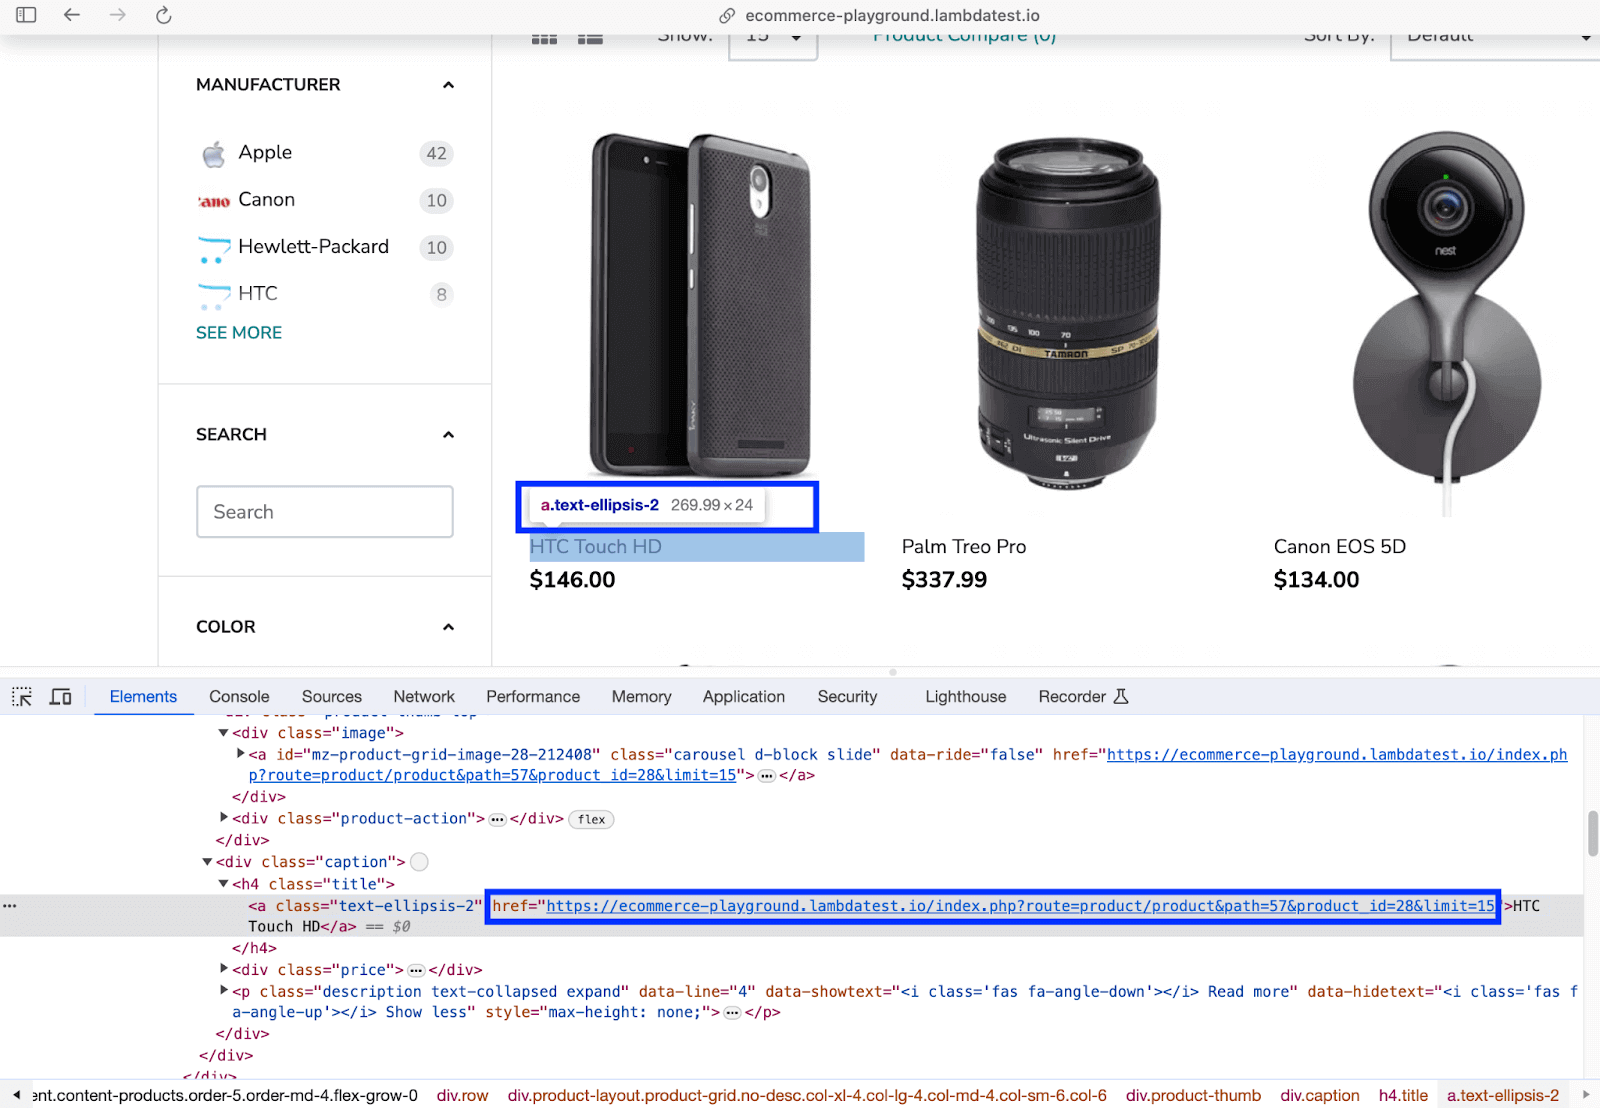Filter by HTC manufacturer
1600x1108 pixels.
pos(257,294)
